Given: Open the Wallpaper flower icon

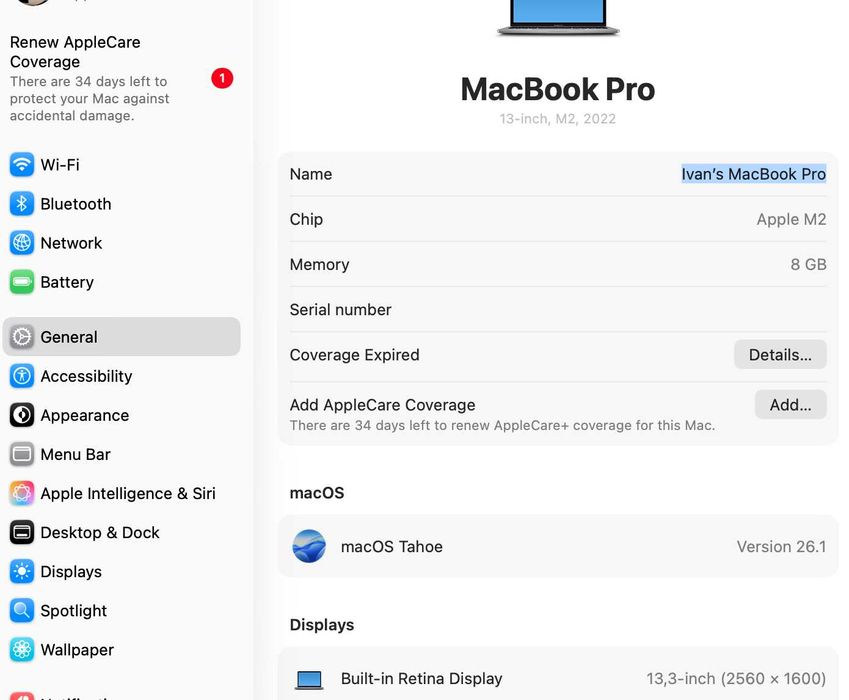Looking at the screenshot, I should 22,650.
